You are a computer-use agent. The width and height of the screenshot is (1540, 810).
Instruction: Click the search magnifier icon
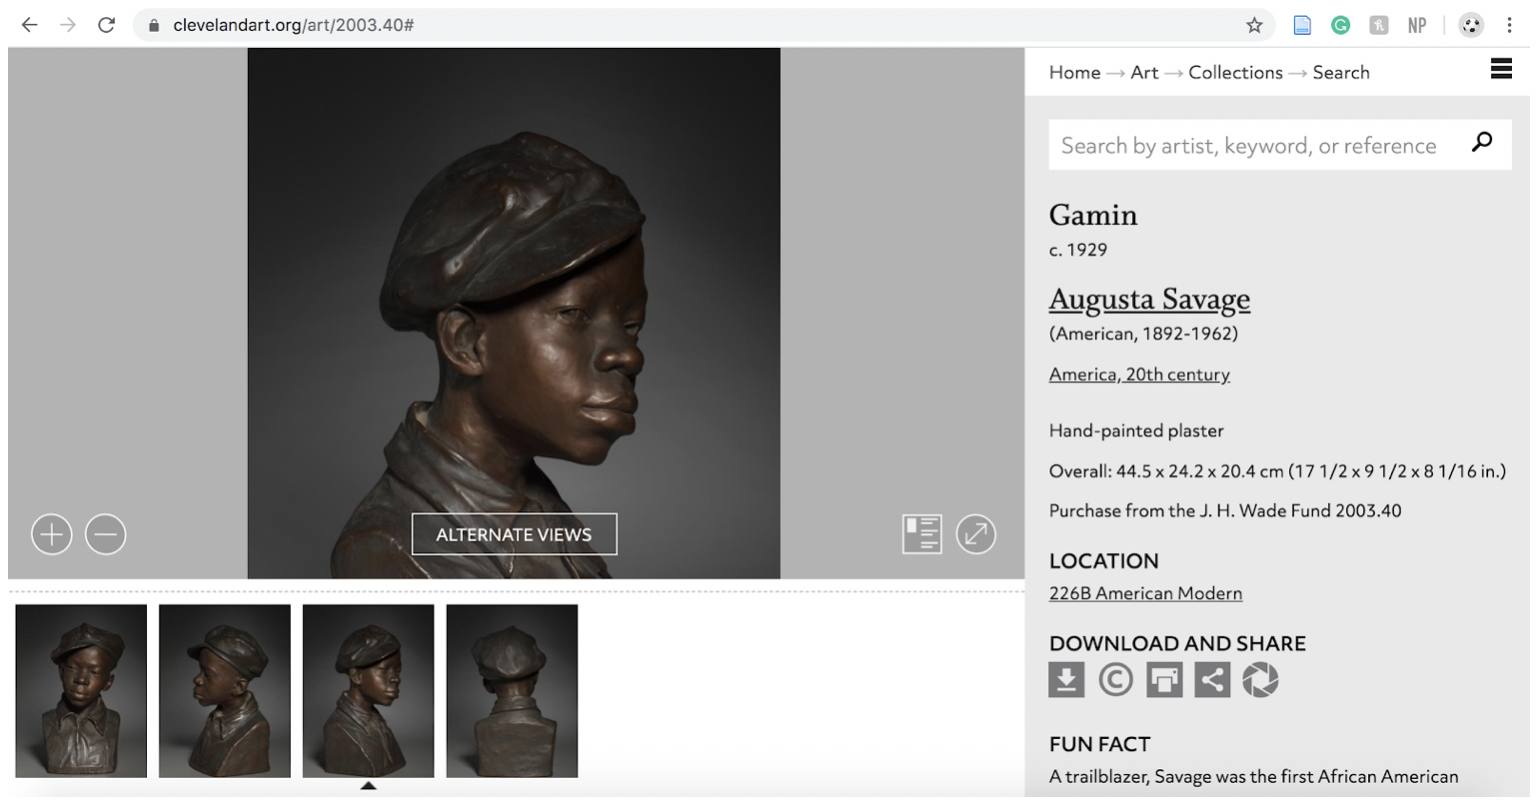[x=1482, y=142]
